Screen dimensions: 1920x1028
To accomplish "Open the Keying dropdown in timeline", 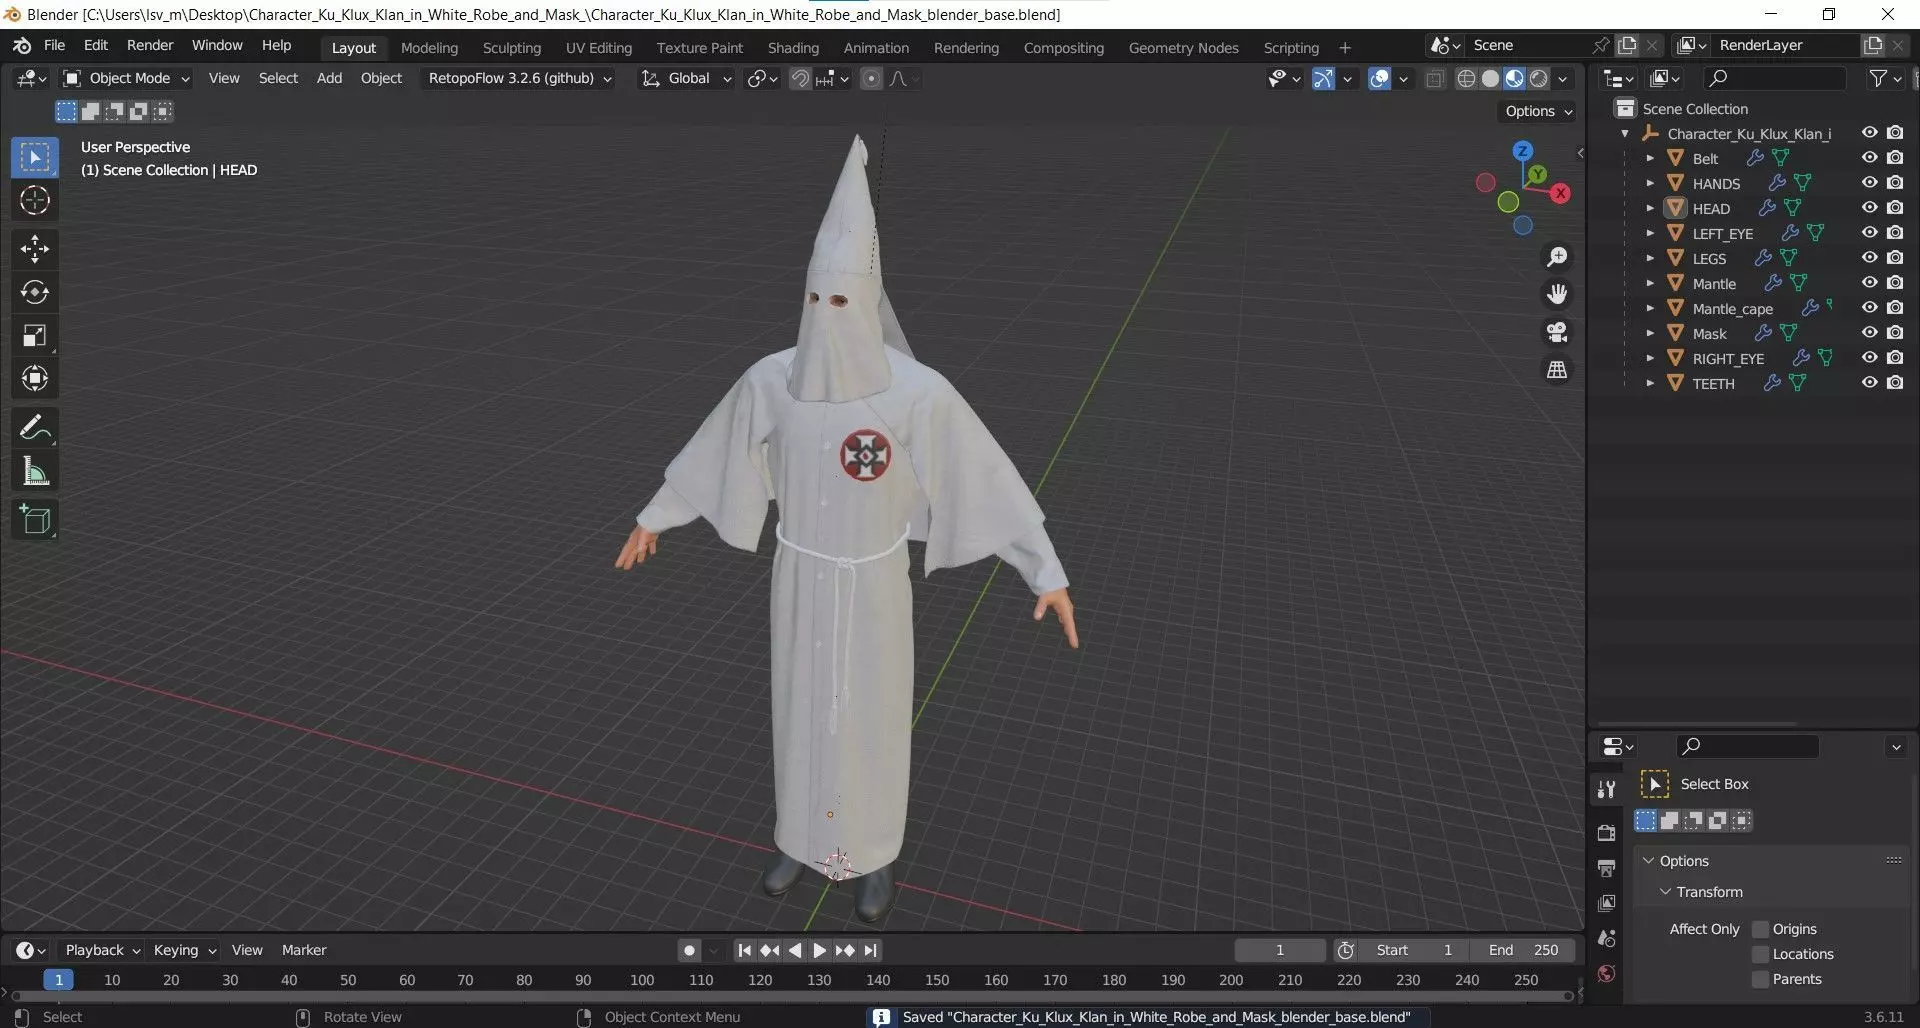I will [185, 950].
